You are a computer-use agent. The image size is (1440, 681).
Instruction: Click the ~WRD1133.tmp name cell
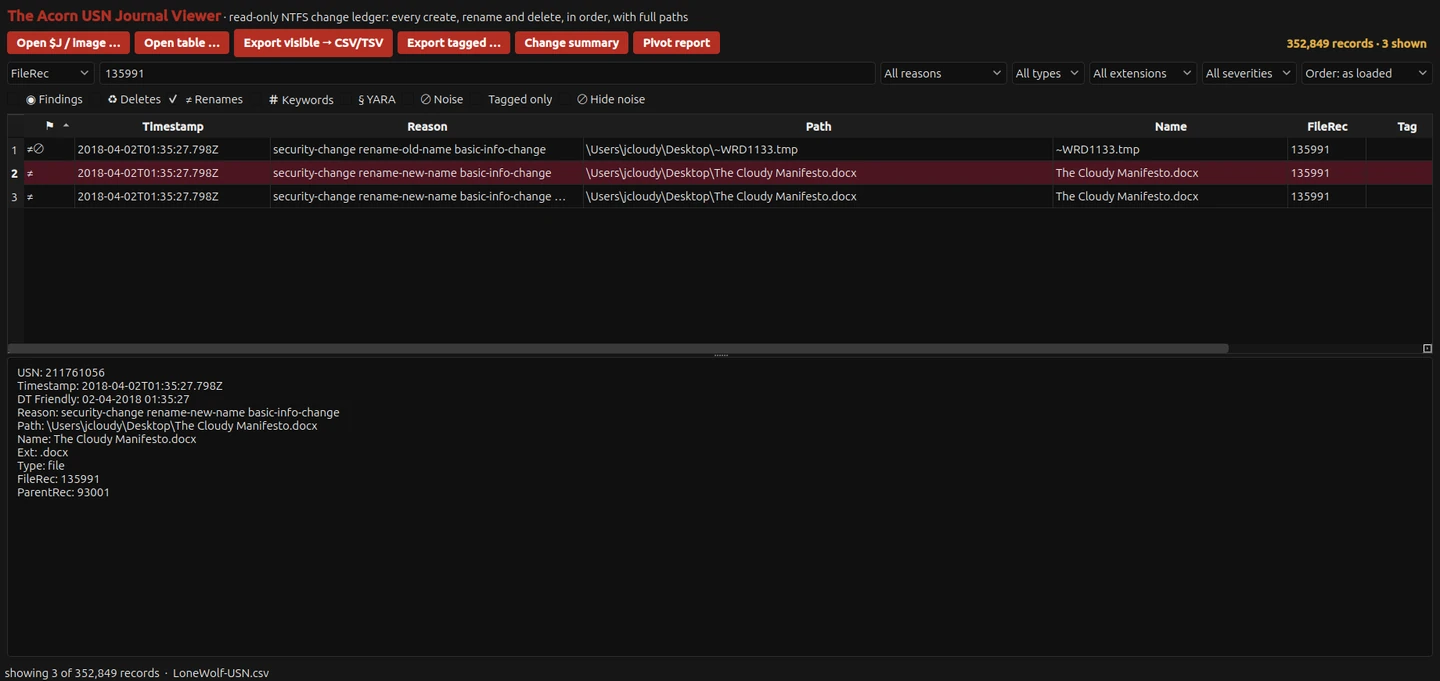pyautogui.click(x=1170, y=150)
